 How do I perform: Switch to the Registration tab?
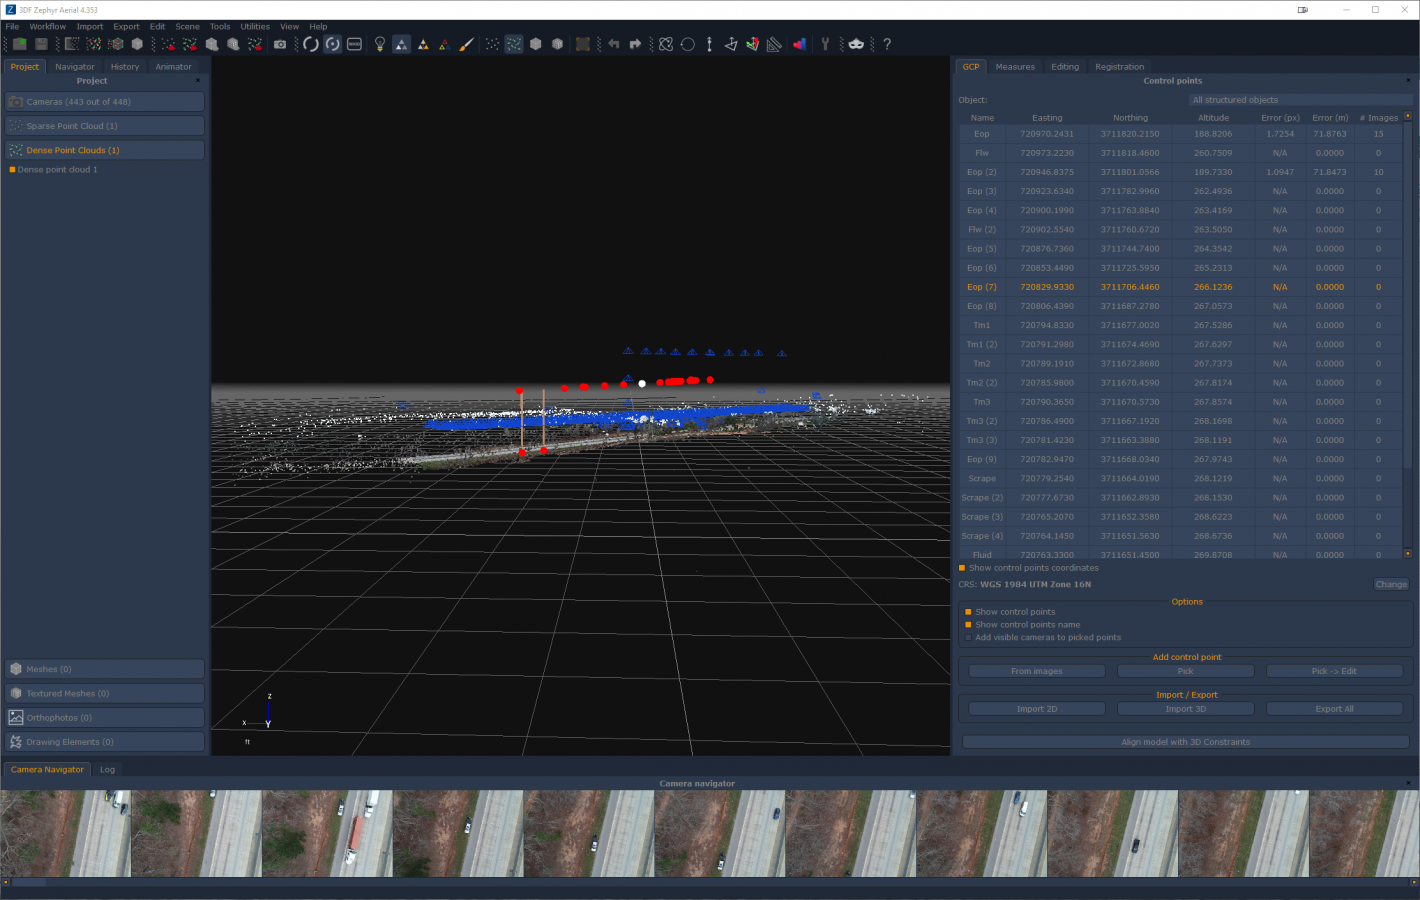(1119, 67)
